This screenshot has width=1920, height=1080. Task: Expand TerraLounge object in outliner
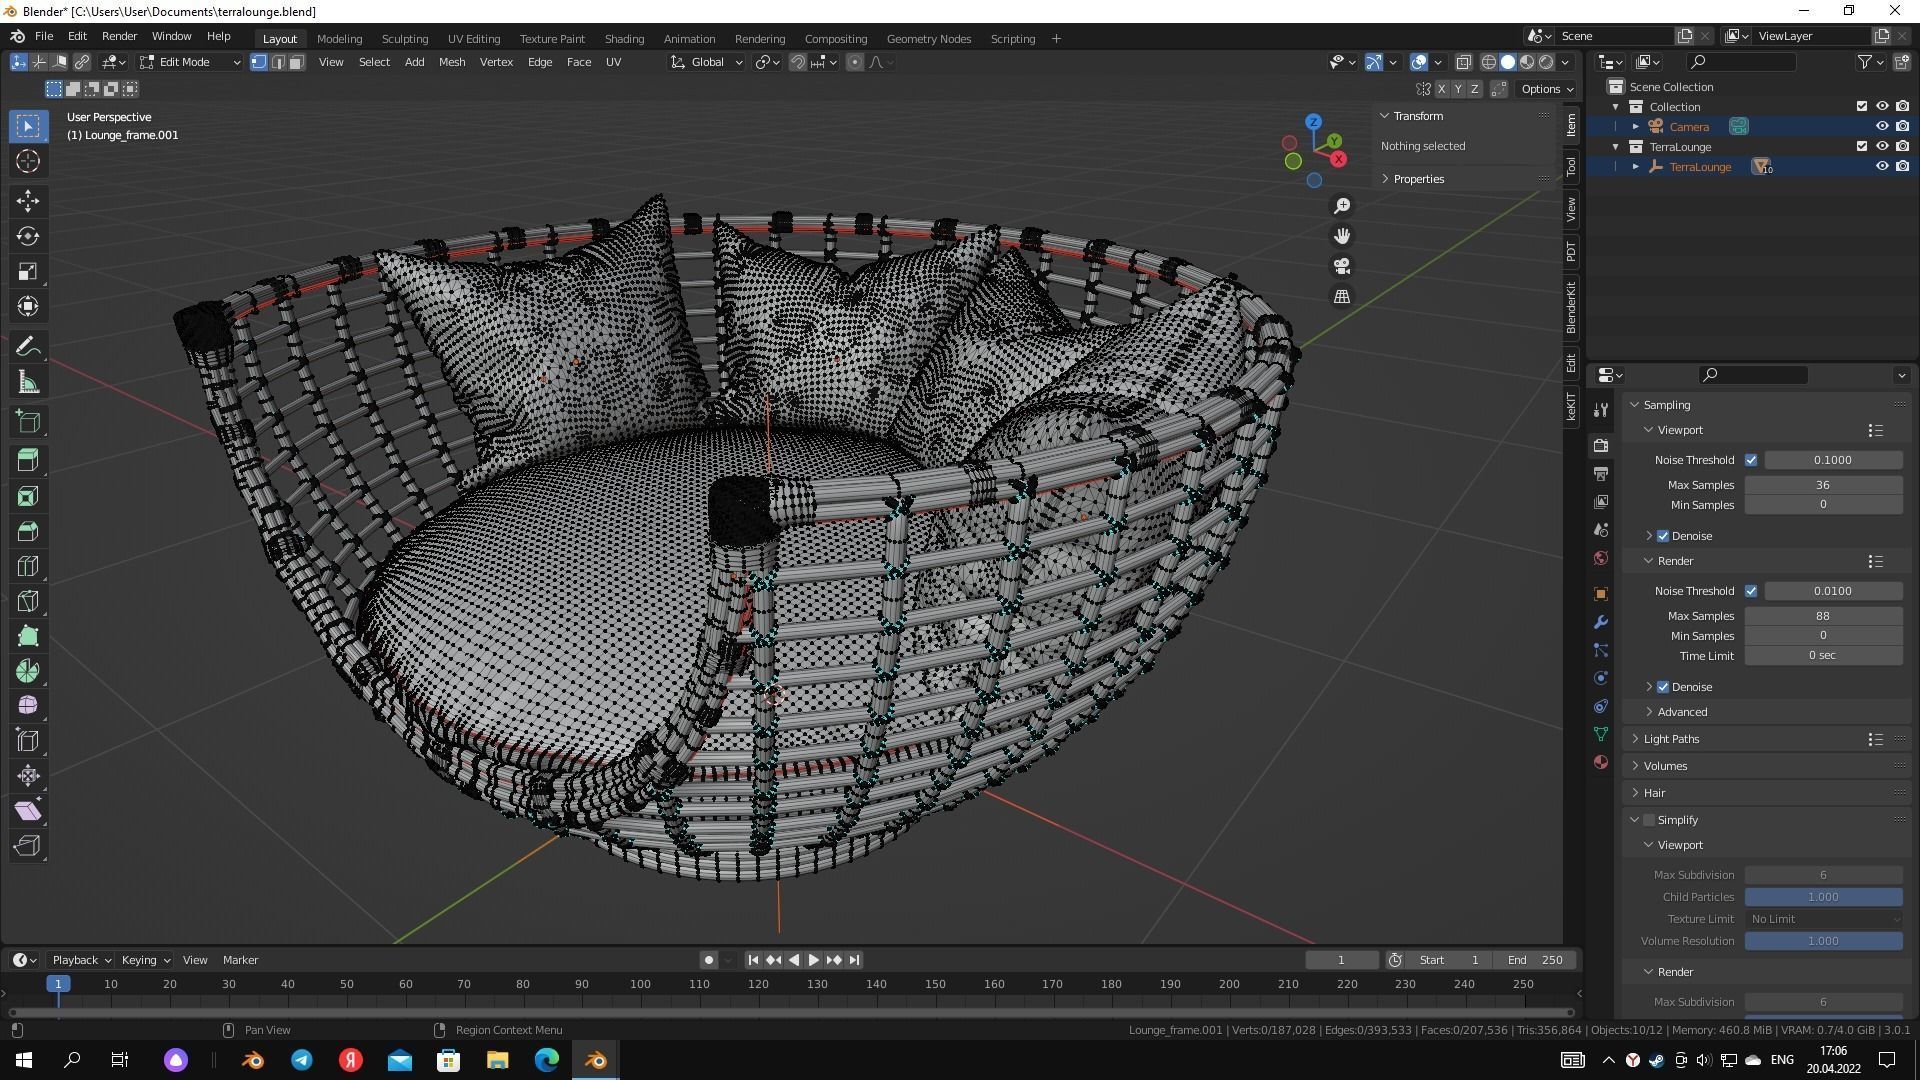click(1636, 167)
